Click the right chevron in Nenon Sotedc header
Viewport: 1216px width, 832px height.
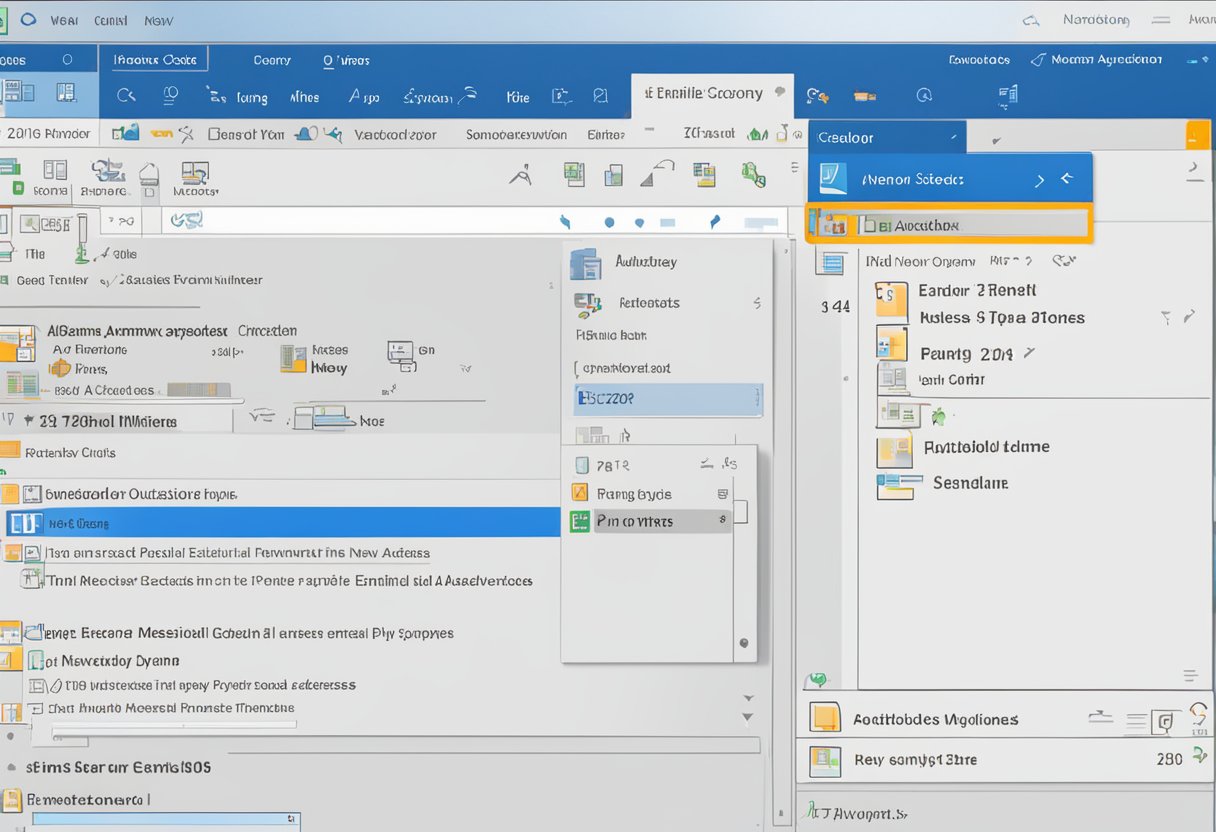[1039, 180]
